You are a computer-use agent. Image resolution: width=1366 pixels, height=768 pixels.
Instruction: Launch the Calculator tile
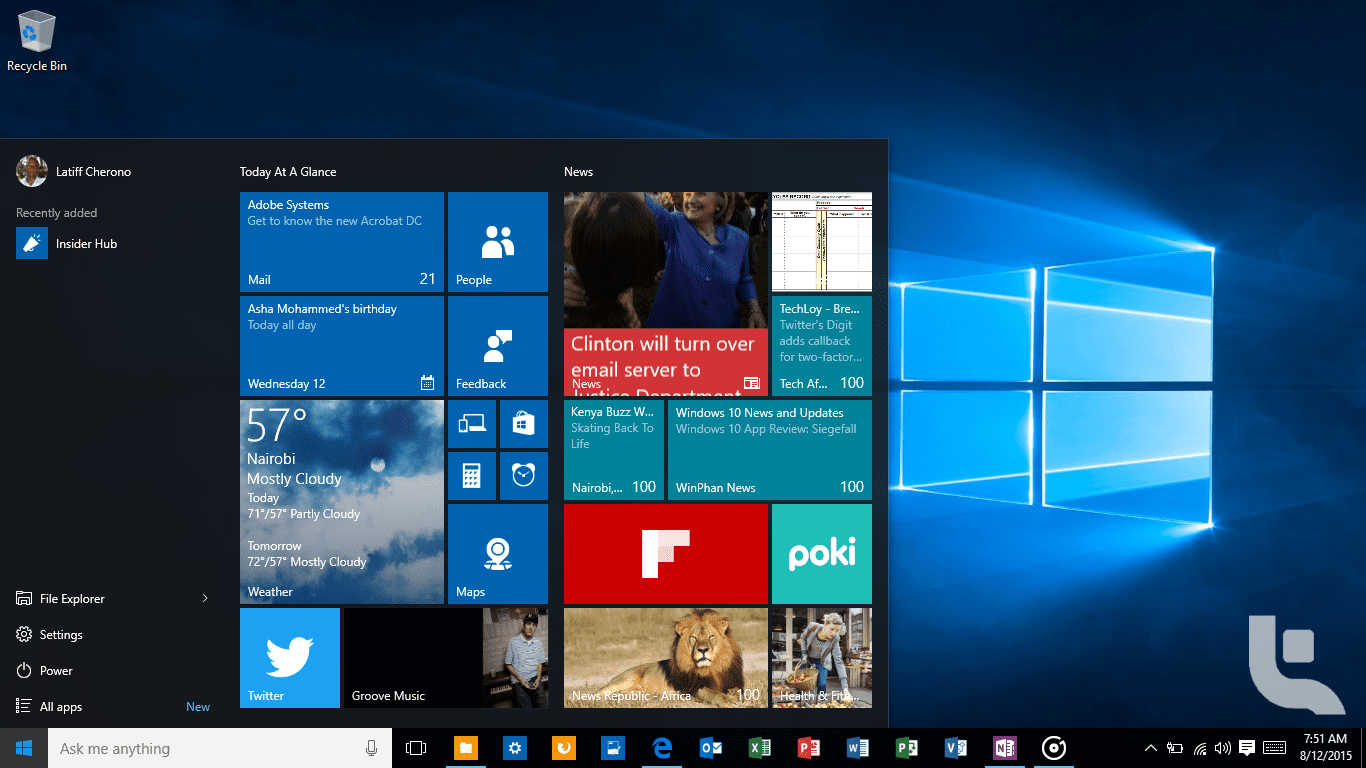(472, 476)
